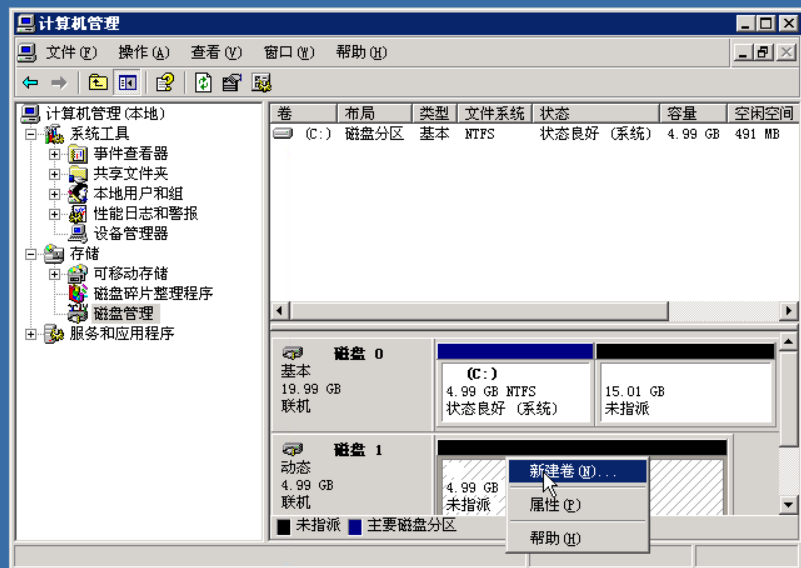Choose 属性(P) from the context menu

click(x=577, y=505)
